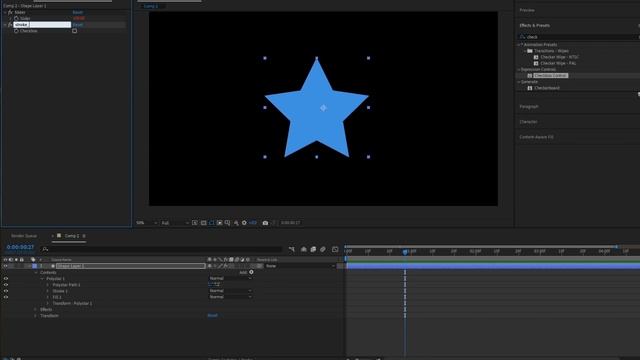Viewport: 640px width, 360px height.
Task: Click the reset exposure icon
Action: (244, 223)
